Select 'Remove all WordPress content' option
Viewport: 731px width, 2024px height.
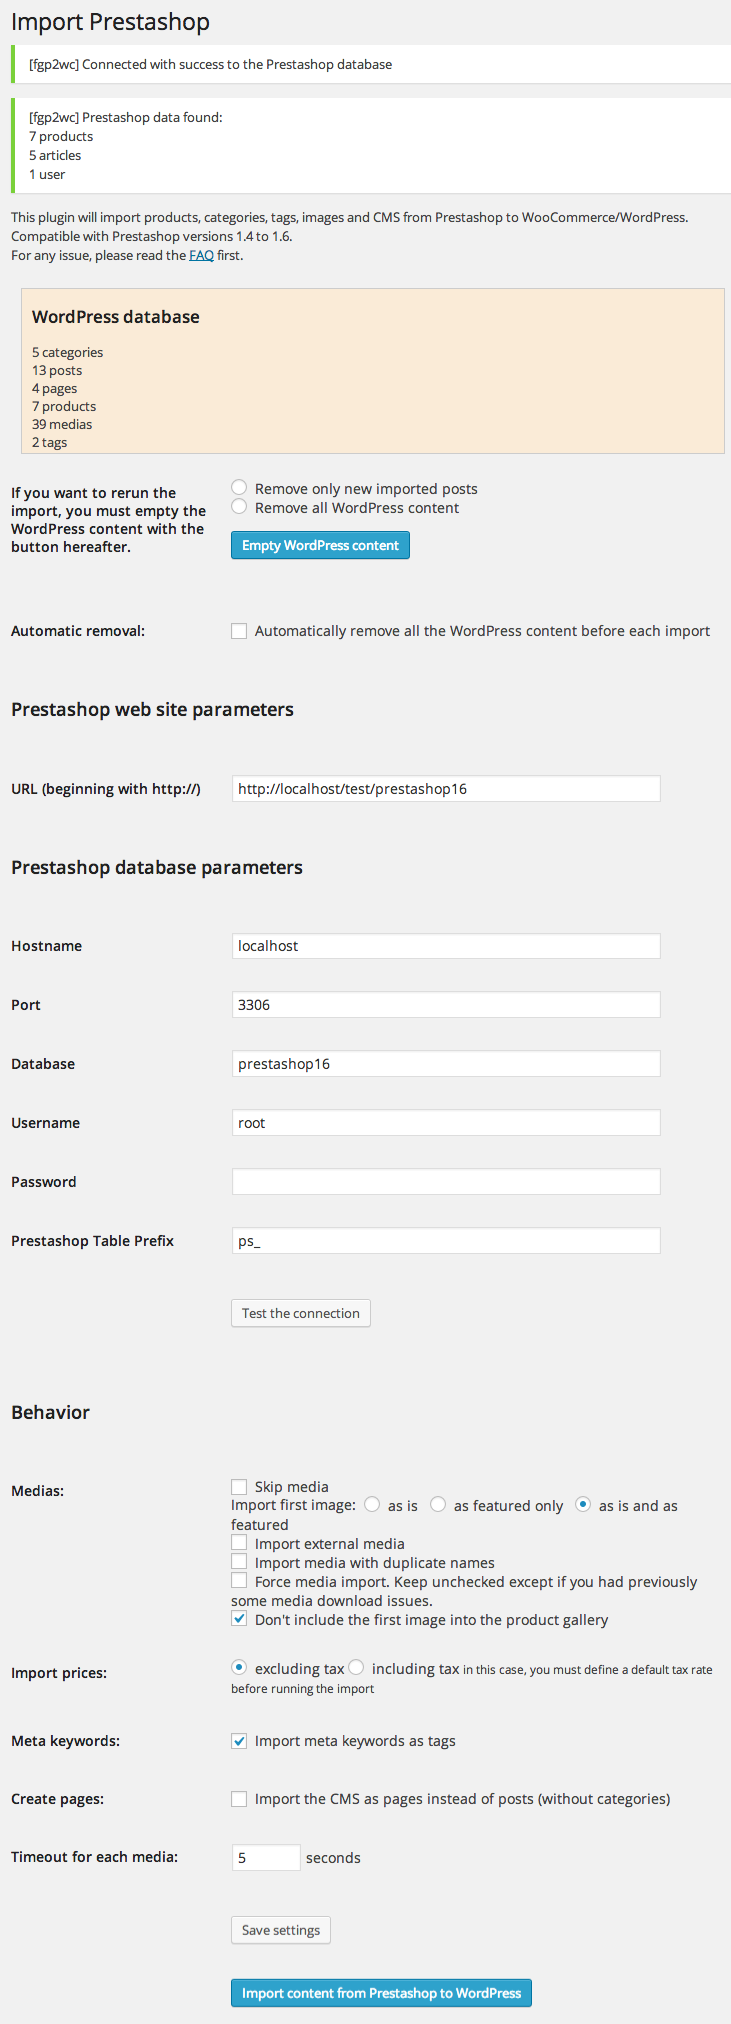pos(239,507)
